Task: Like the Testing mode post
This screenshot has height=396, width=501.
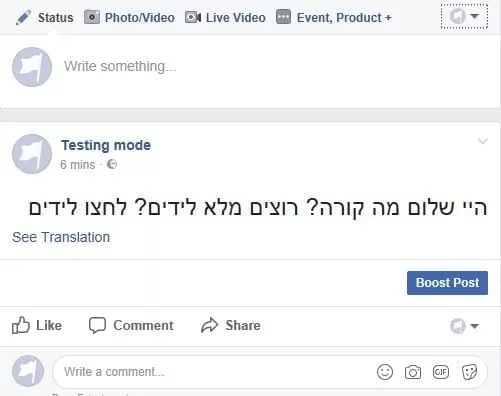Action: click(37, 325)
